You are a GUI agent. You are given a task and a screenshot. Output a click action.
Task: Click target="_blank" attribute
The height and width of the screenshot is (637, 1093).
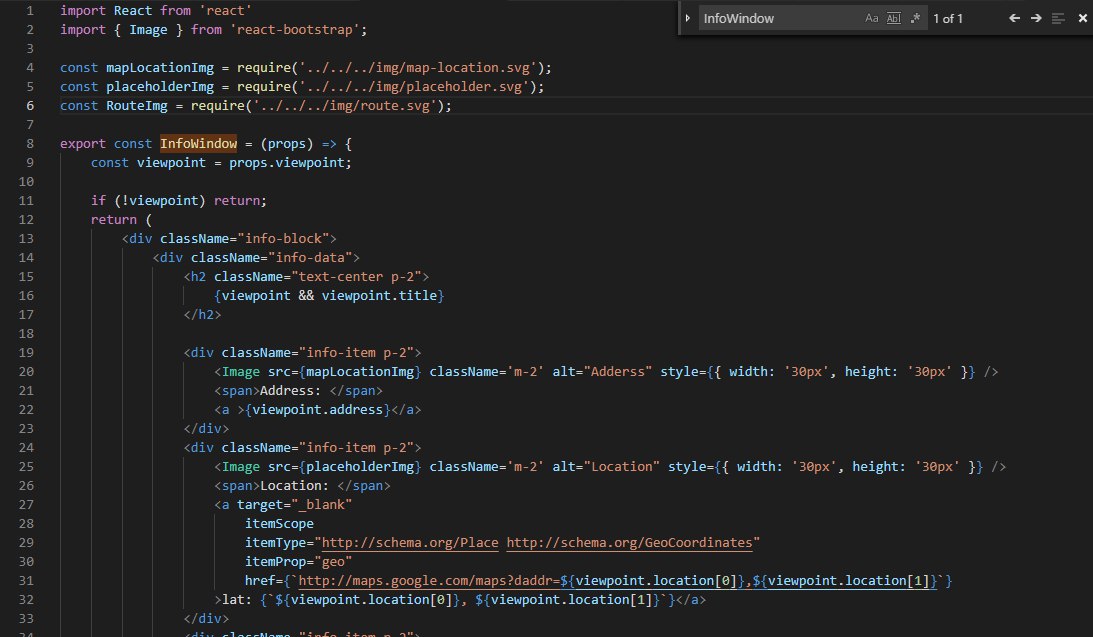click(294, 505)
